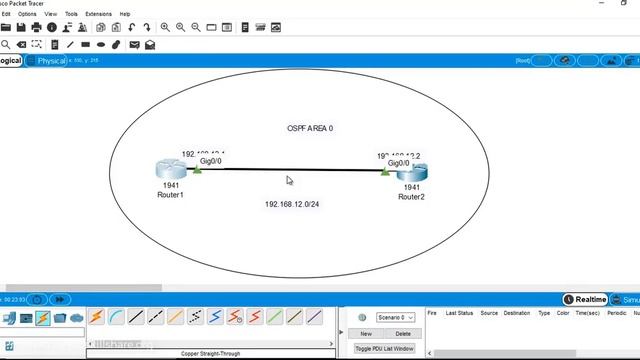Expand the PDU panel arrow
Viewport: 640px width, 360px height.
coord(341,332)
